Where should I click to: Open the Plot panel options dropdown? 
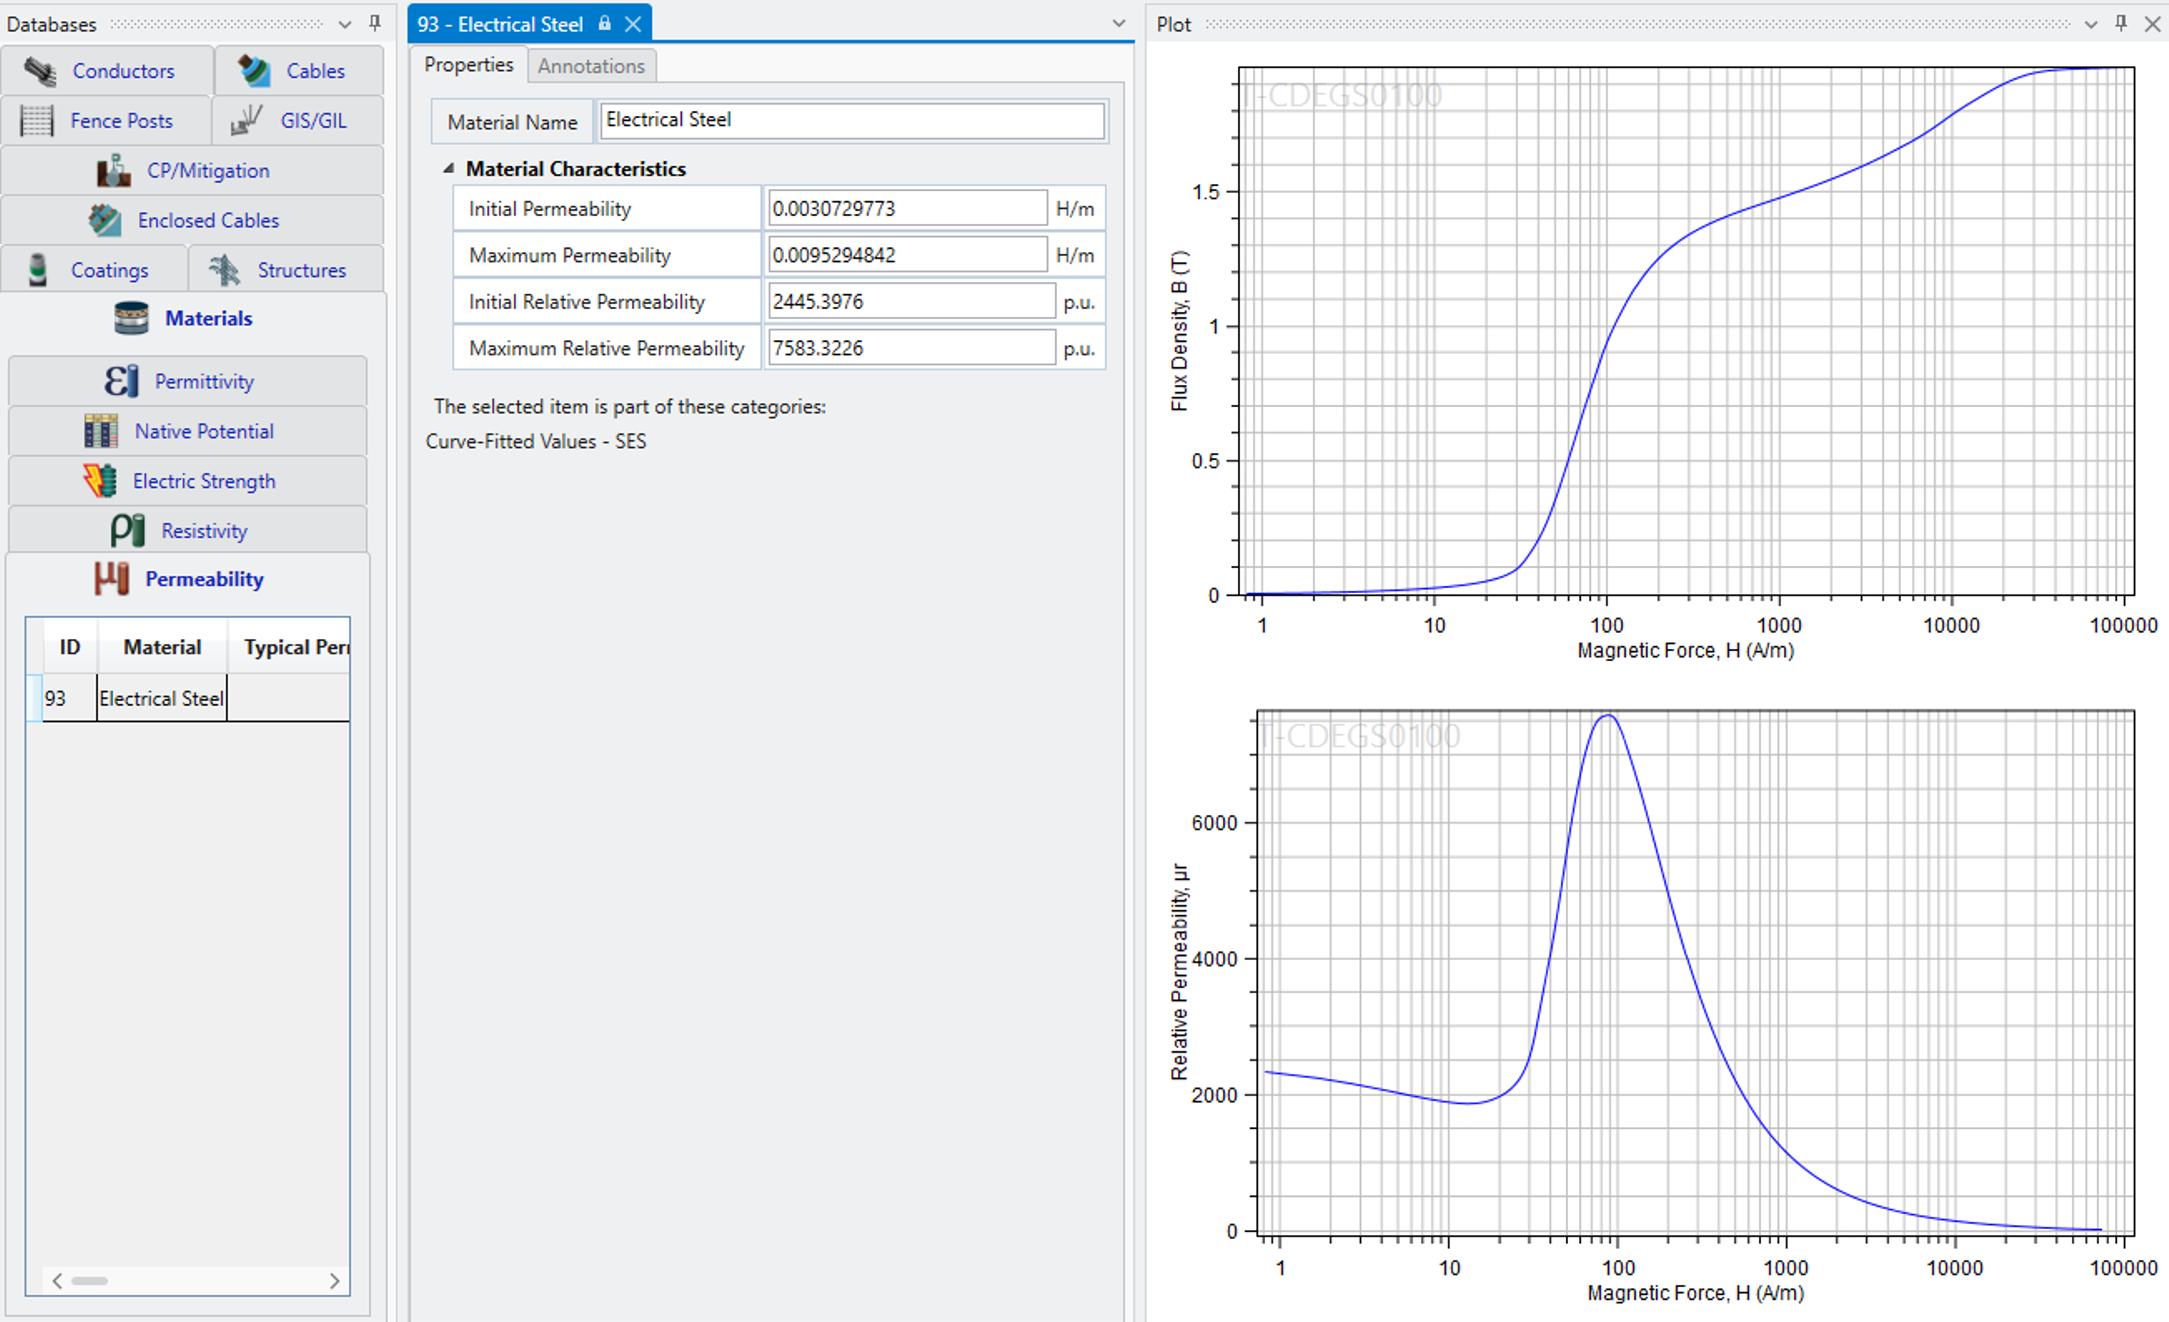click(x=2091, y=24)
